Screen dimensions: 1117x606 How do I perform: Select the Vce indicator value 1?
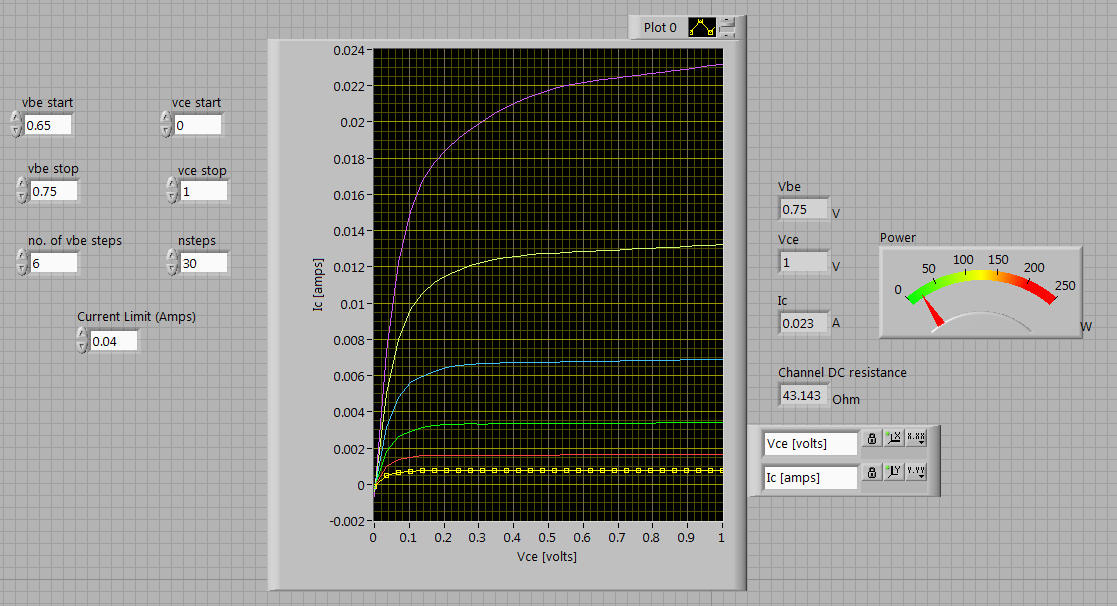804,263
